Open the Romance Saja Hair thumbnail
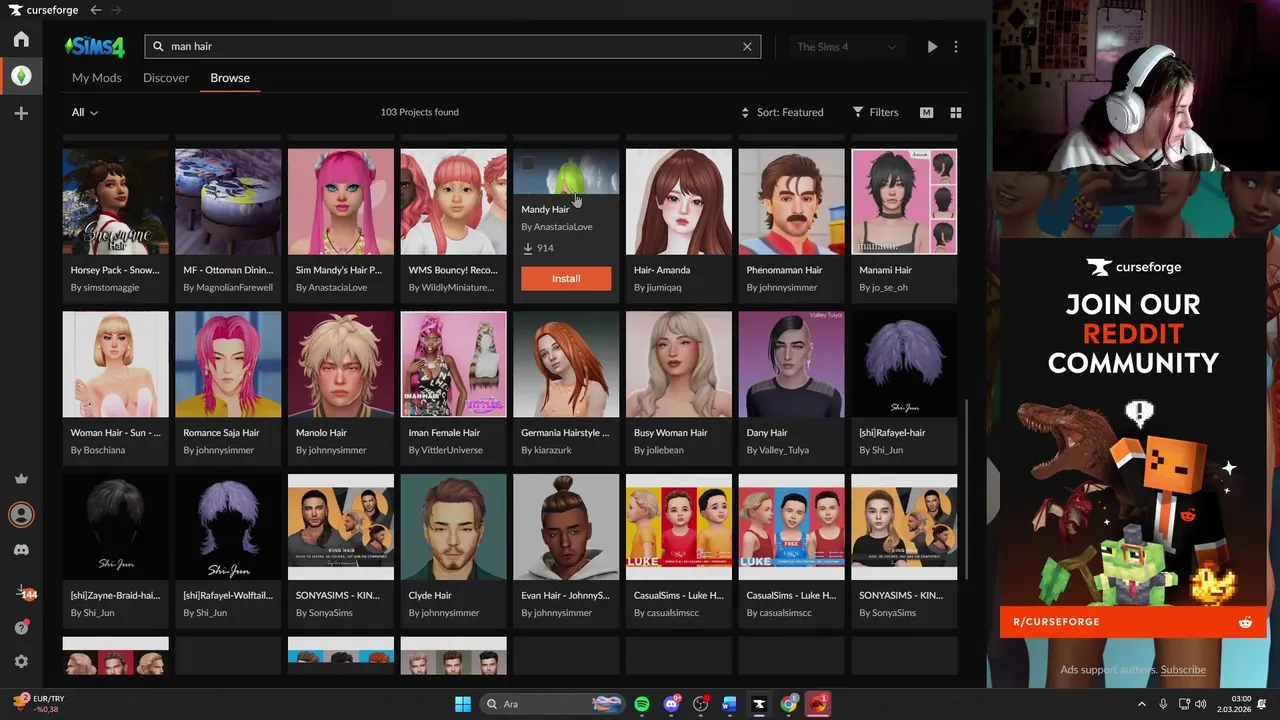Screen dimensions: 1280x720 [228, 364]
